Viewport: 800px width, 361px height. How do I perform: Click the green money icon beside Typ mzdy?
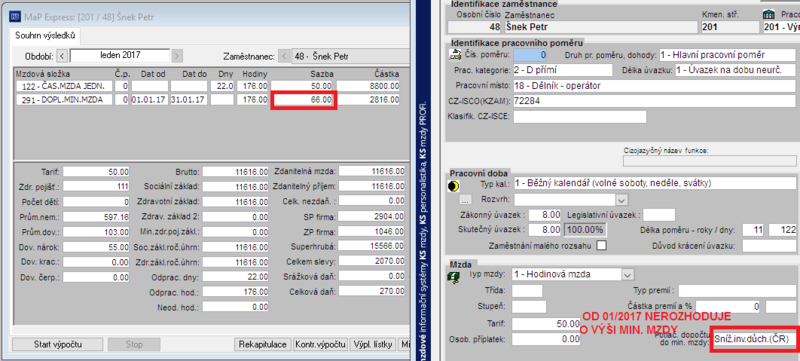pyautogui.click(x=453, y=277)
